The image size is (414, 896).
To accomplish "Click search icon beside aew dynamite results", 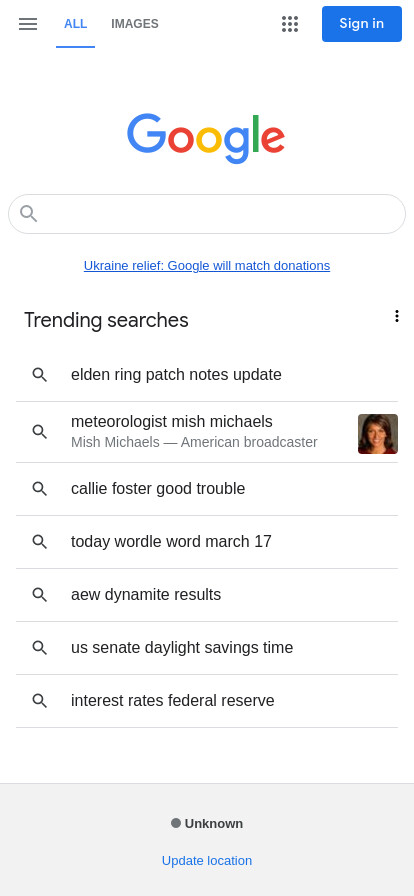I will [39, 595].
